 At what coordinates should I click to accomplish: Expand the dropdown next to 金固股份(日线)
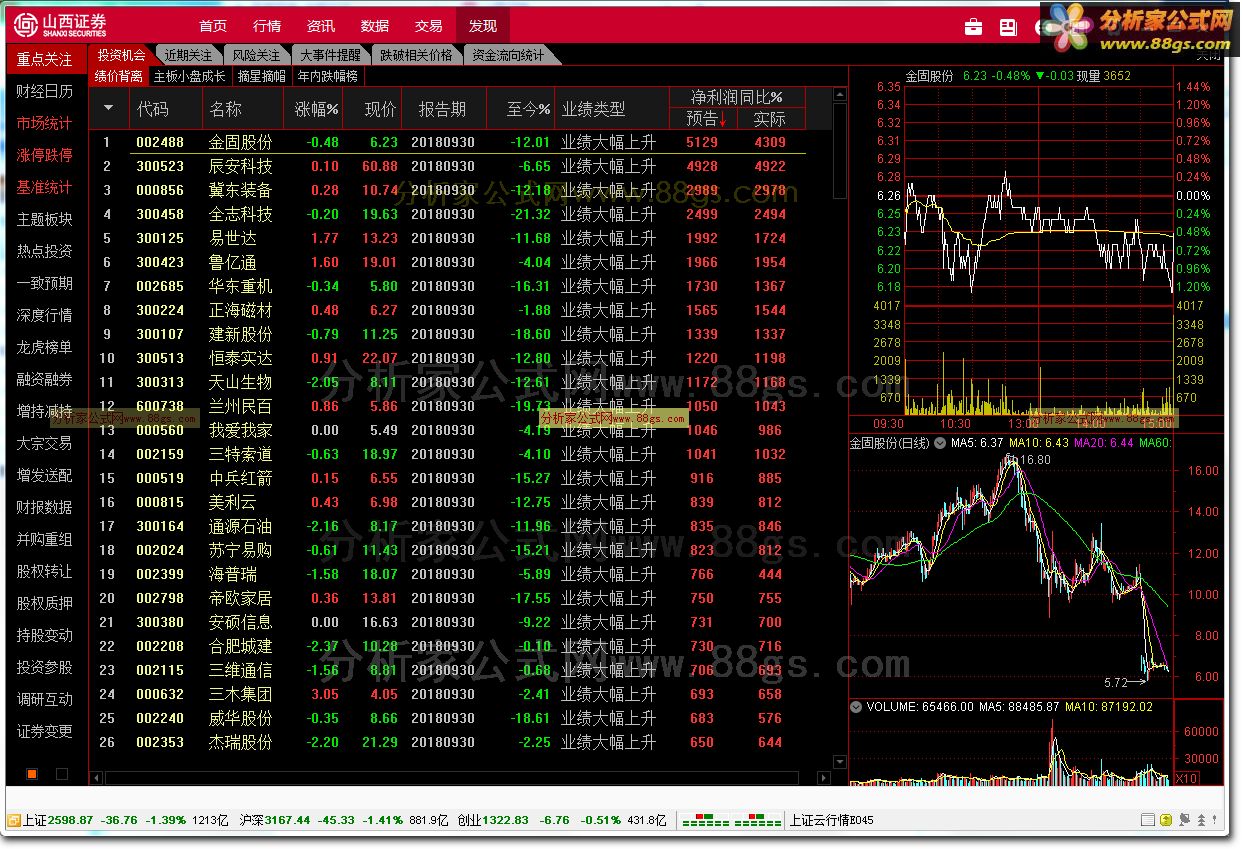tap(940, 443)
